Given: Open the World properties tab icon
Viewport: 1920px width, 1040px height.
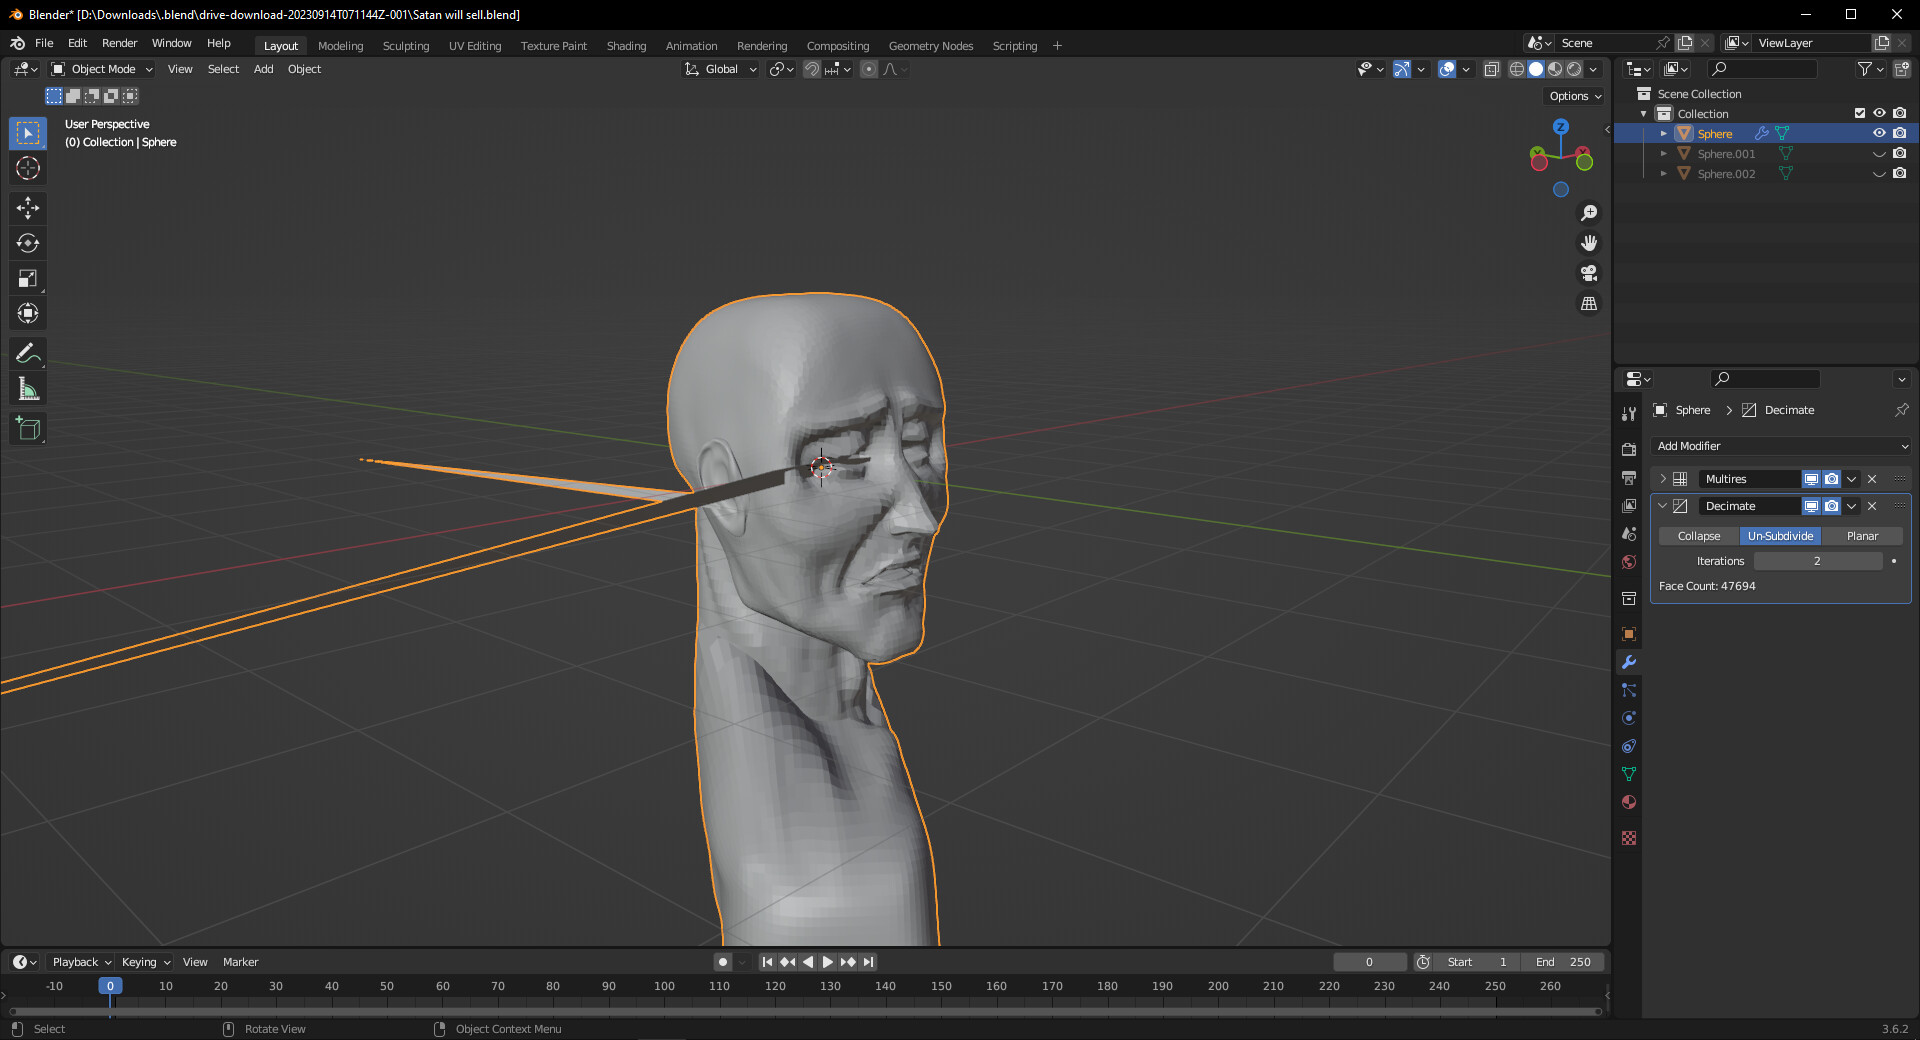Looking at the screenshot, I should coord(1629,562).
